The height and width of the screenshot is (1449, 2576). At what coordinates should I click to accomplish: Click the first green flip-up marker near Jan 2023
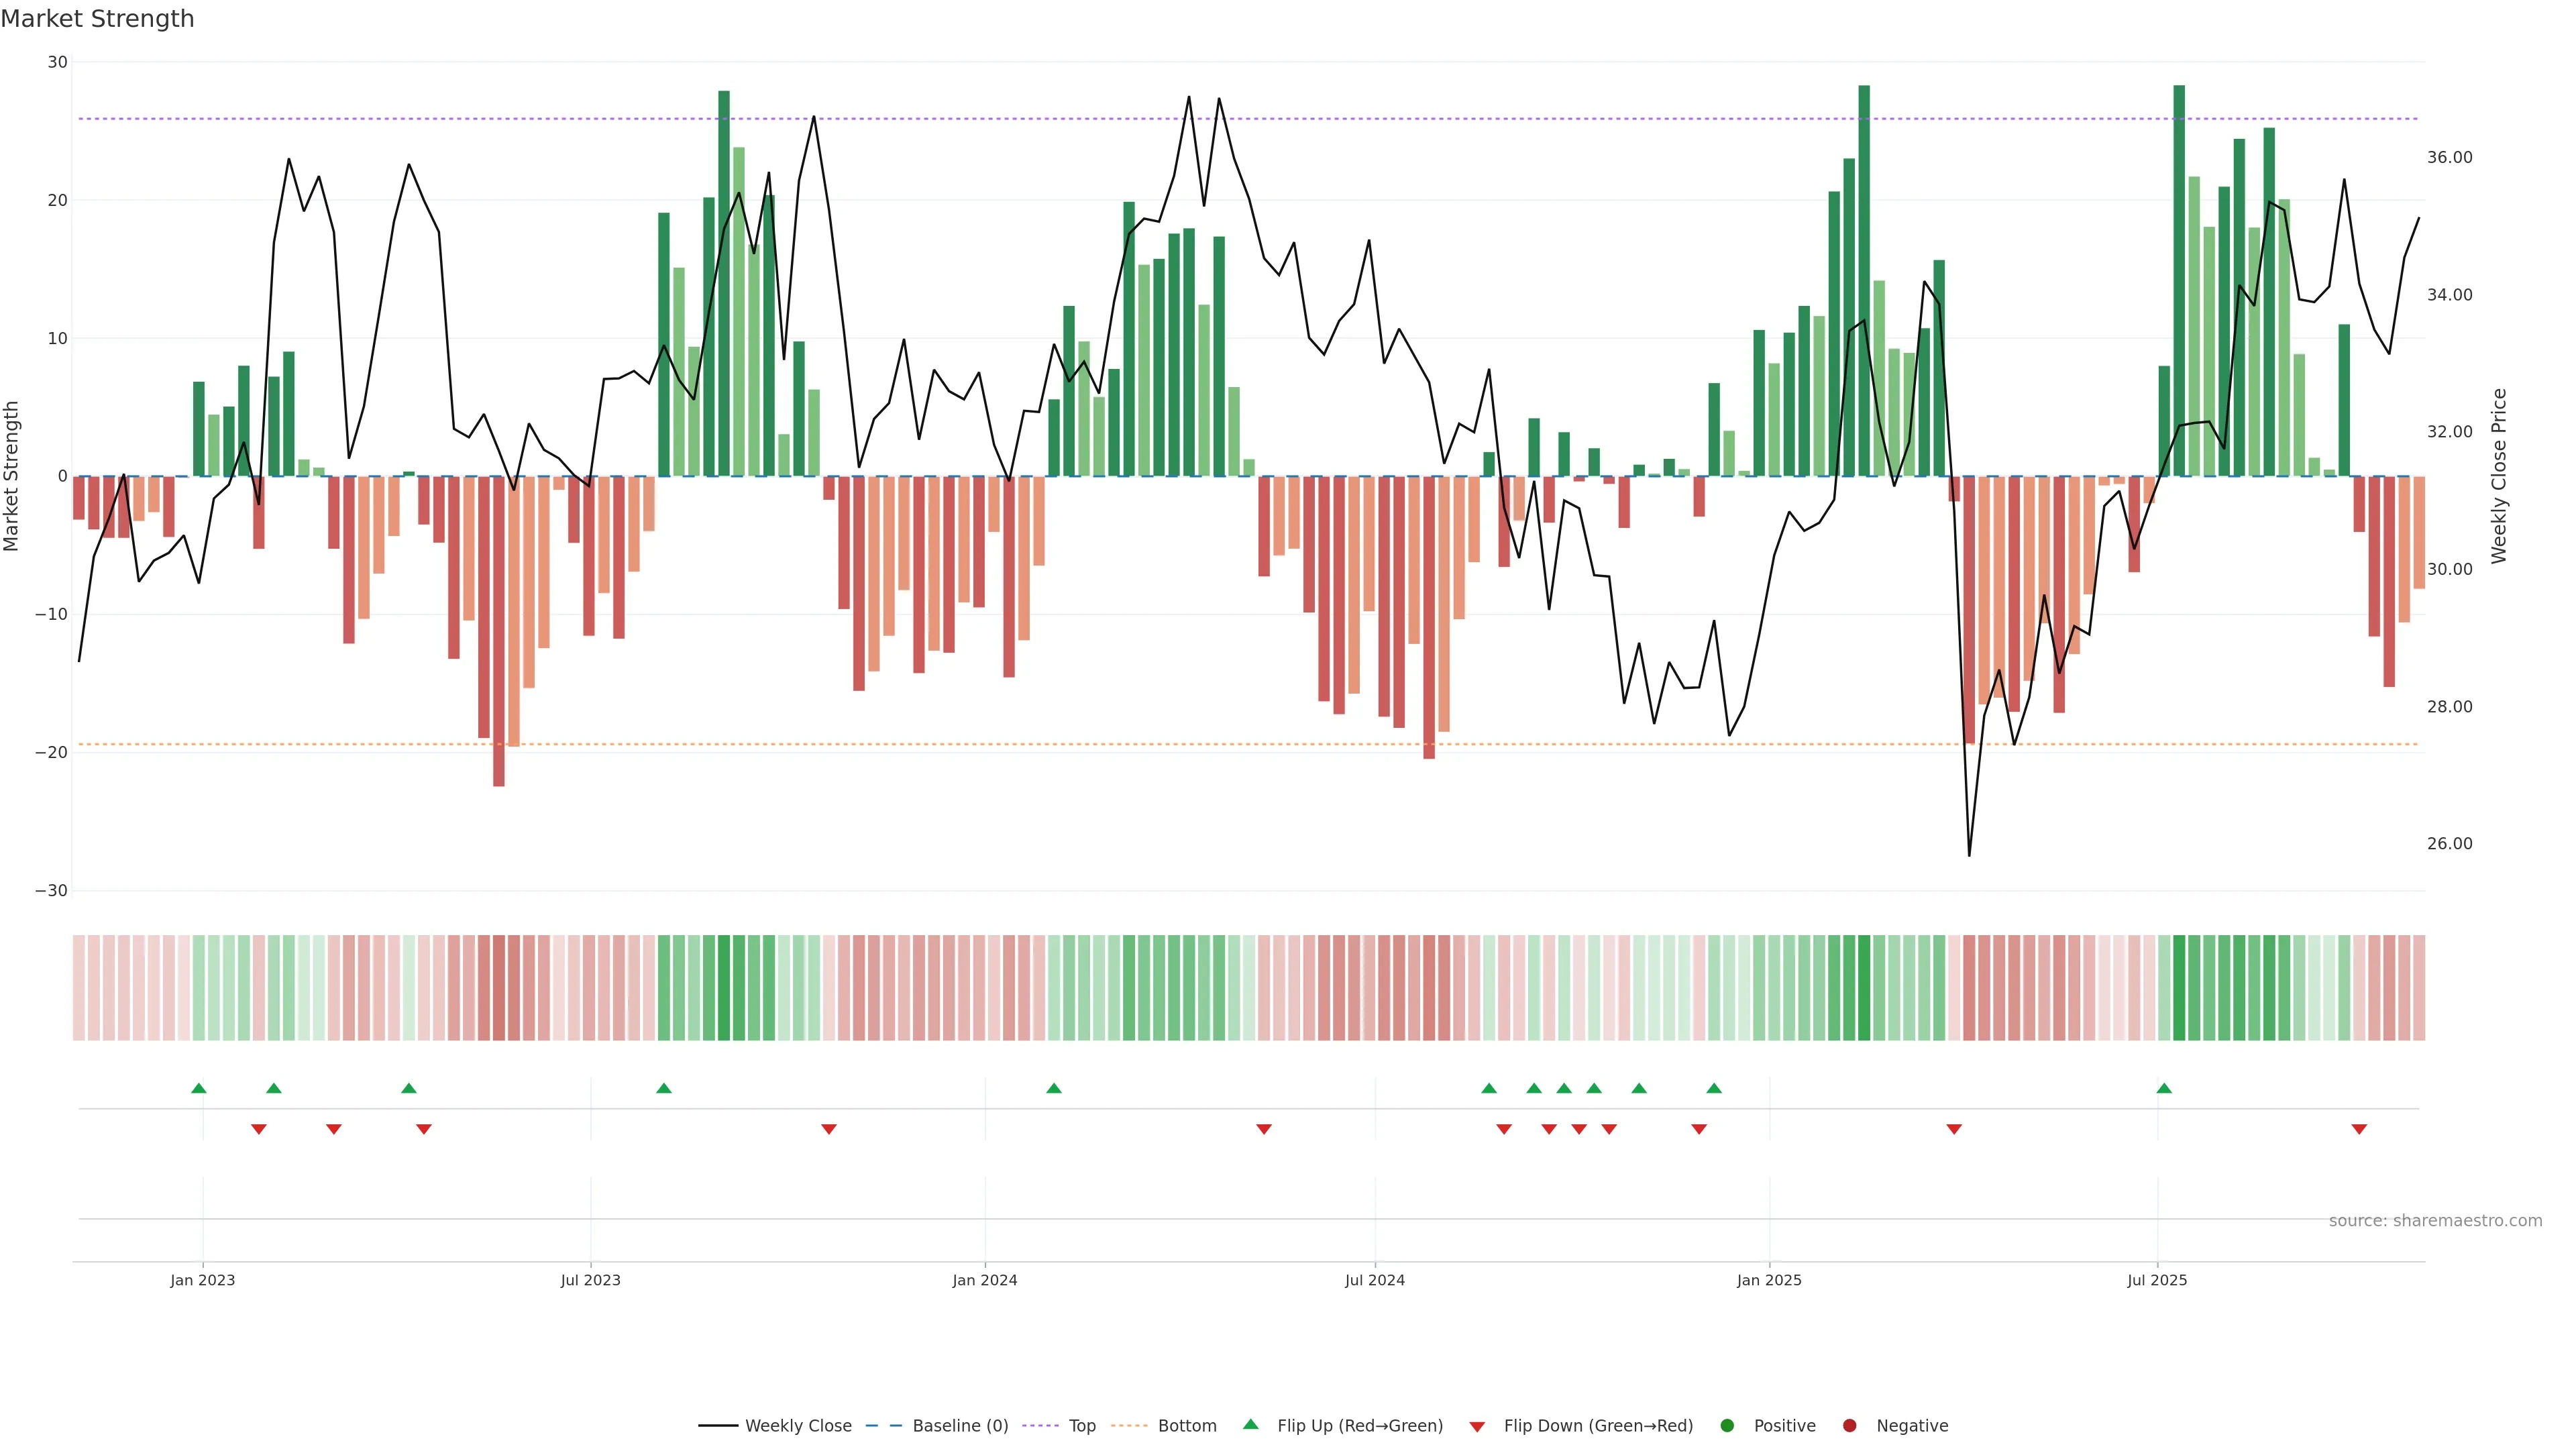pyautogui.click(x=199, y=1088)
